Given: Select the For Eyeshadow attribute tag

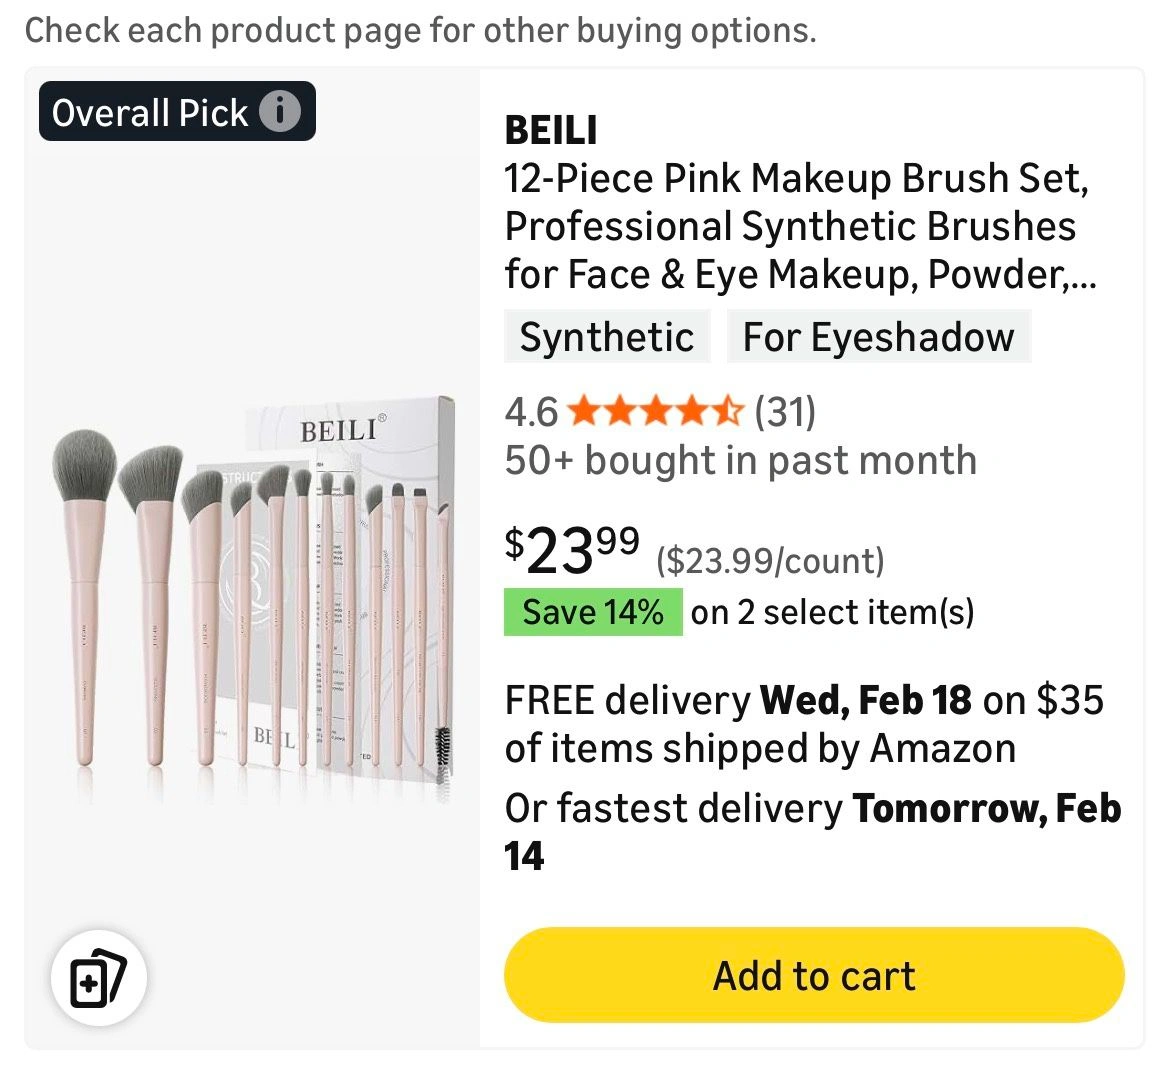Looking at the screenshot, I should pyautogui.click(x=877, y=337).
